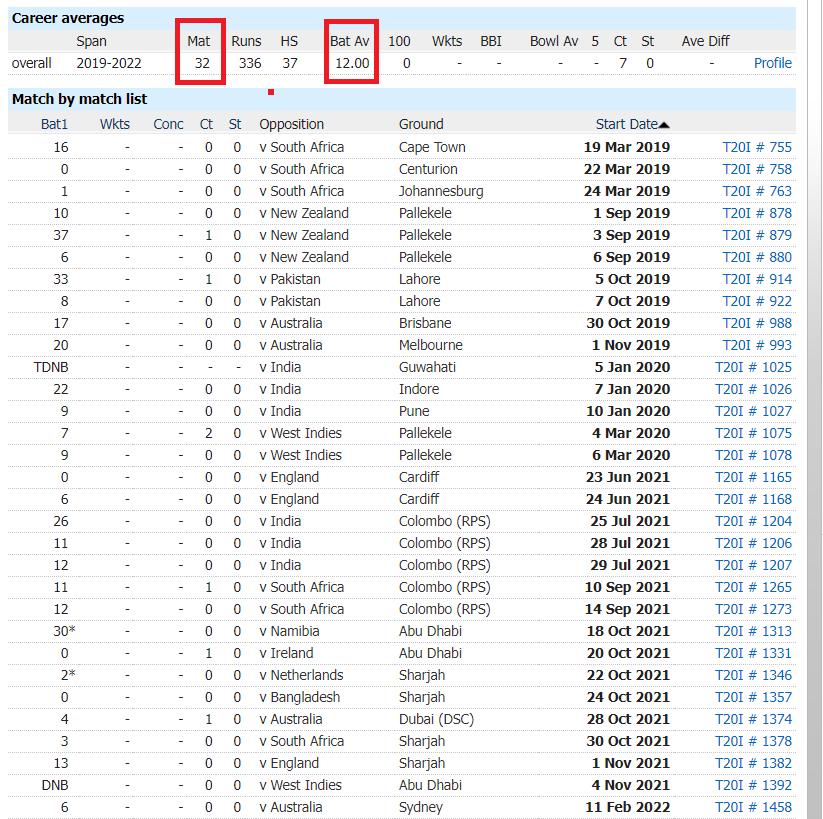
Task: Open match link T20I # 922
Action: [x=757, y=301]
